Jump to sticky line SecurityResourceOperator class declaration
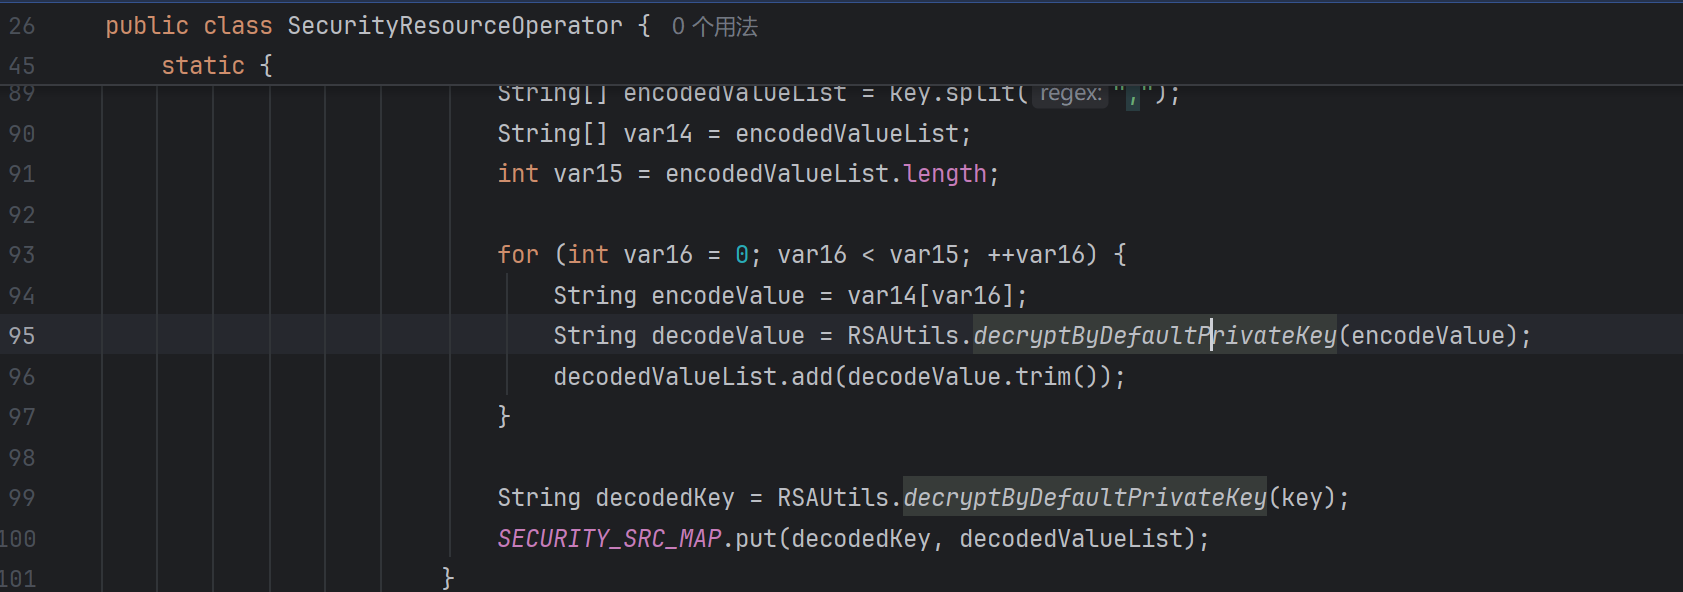Image resolution: width=1683 pixels, height=592 pixels. (454, 26)
